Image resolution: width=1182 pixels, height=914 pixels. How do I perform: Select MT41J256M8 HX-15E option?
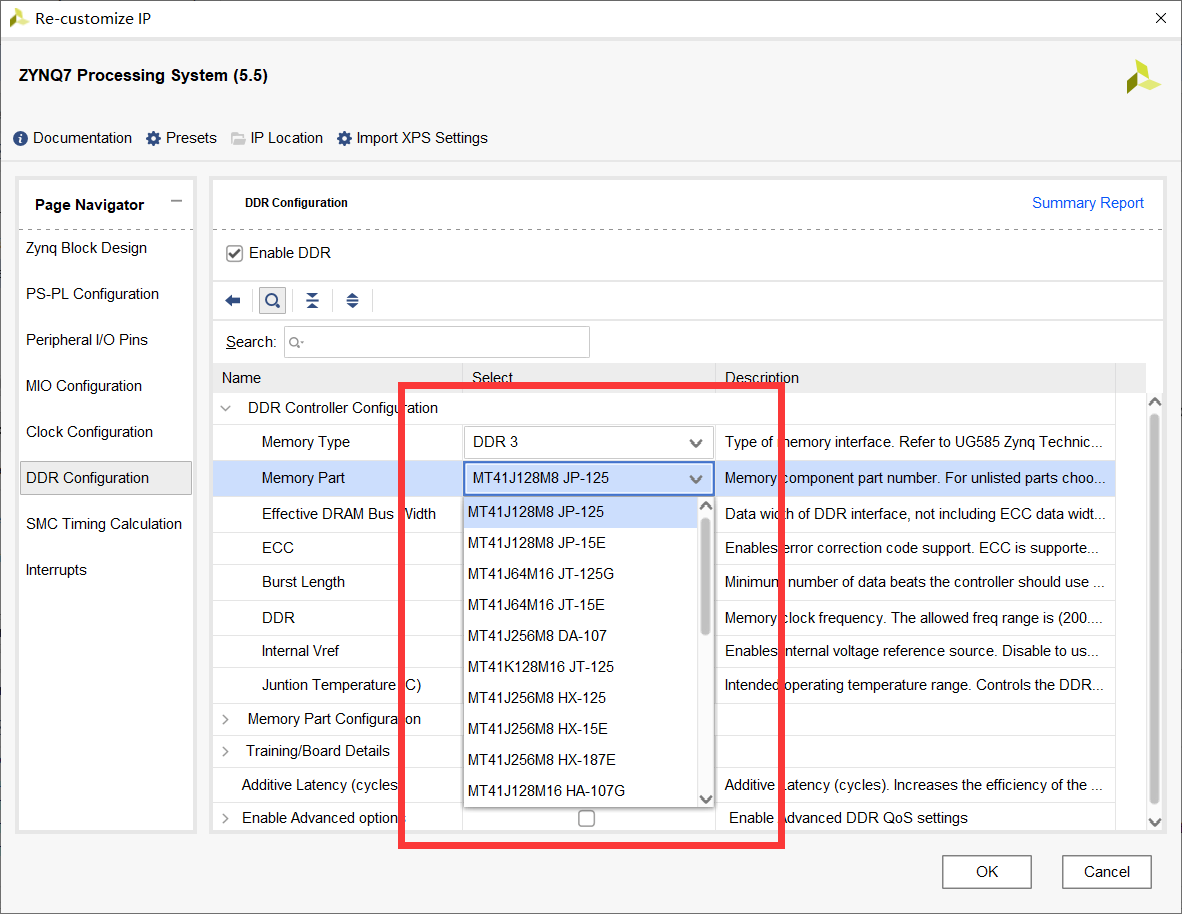click(x=580, y=728)
